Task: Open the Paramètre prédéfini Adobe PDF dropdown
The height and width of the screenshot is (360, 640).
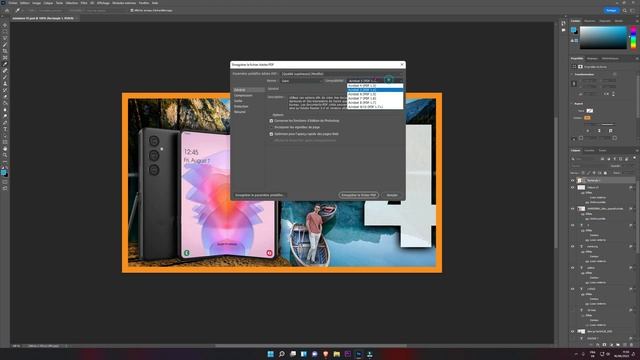Action: 342,74
